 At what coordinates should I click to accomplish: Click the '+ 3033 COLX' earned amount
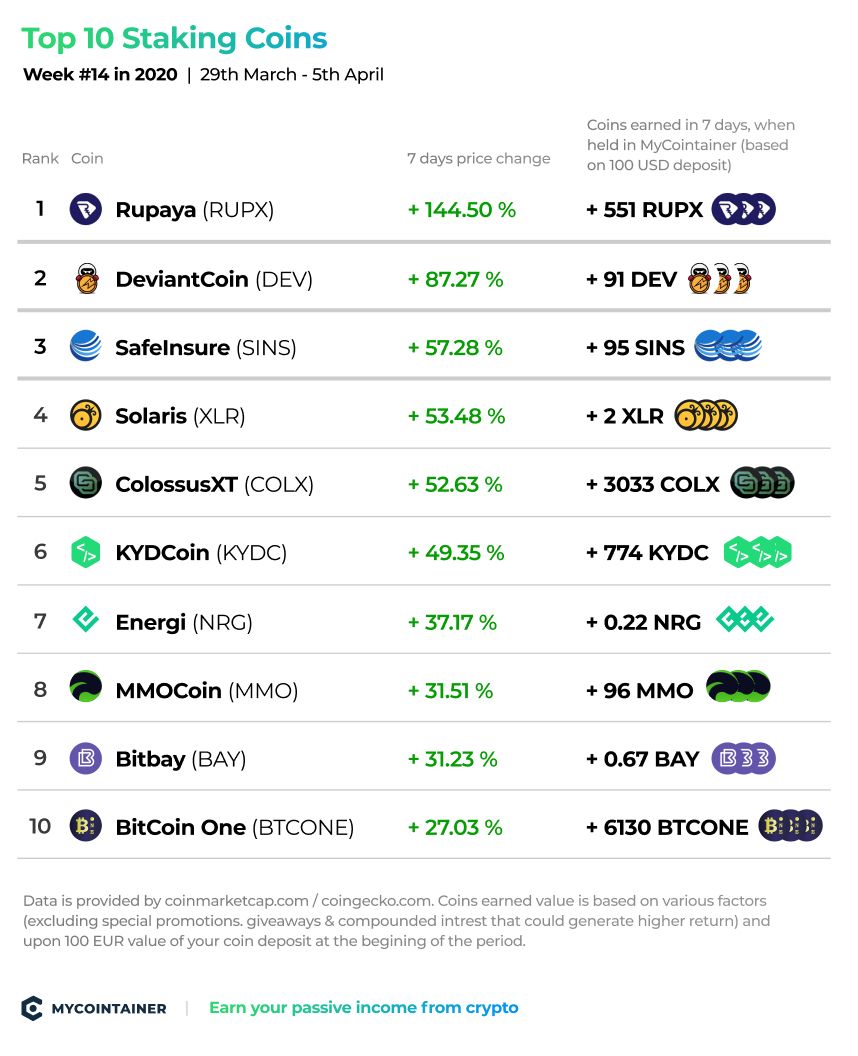click(x=653, y=484)
